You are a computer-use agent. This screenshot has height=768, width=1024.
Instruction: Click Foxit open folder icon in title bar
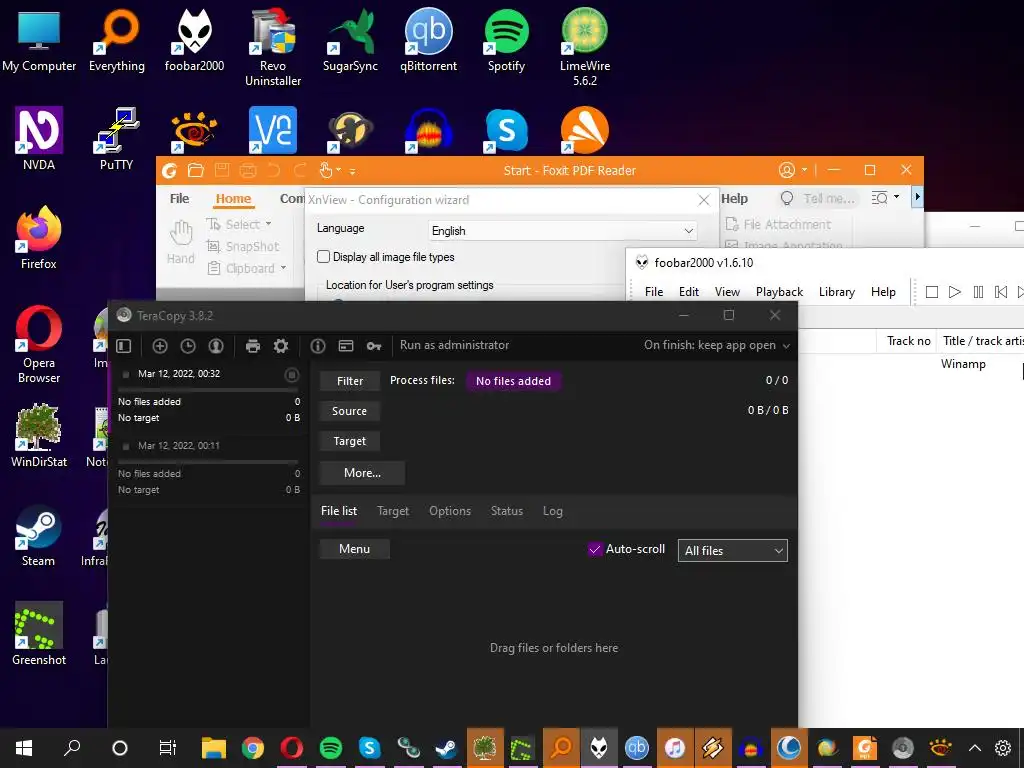coord(196,170)
